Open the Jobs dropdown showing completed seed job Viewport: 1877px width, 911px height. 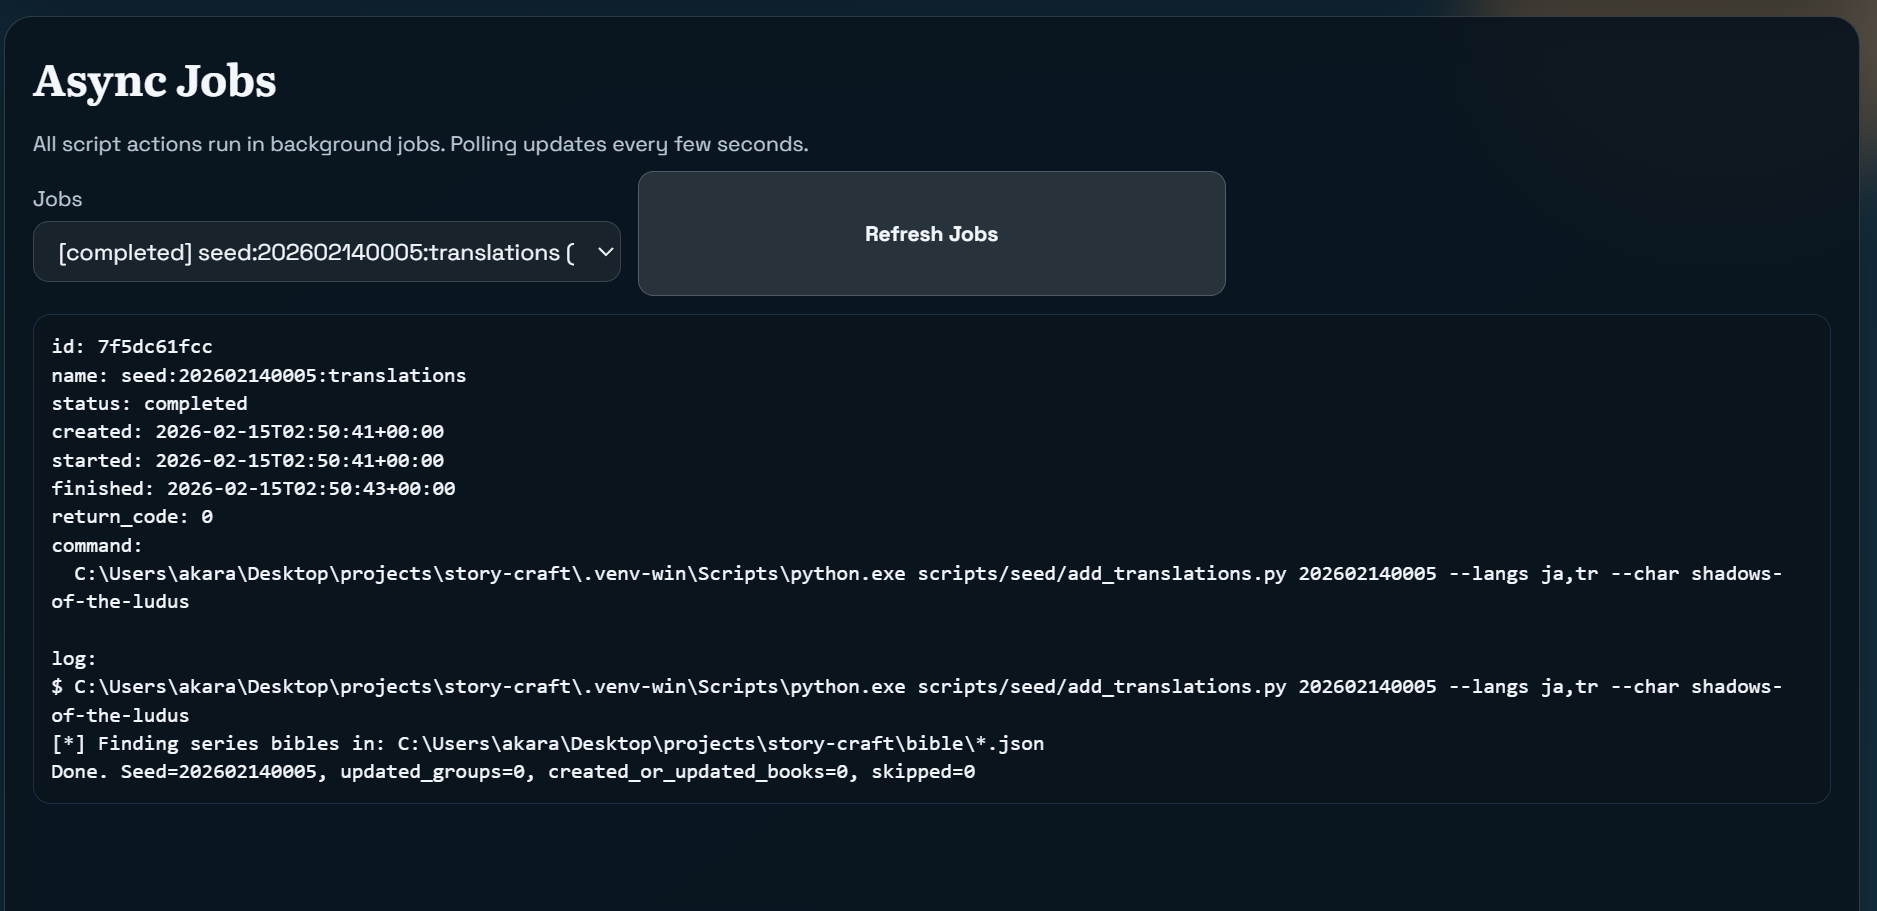(326, 252)
